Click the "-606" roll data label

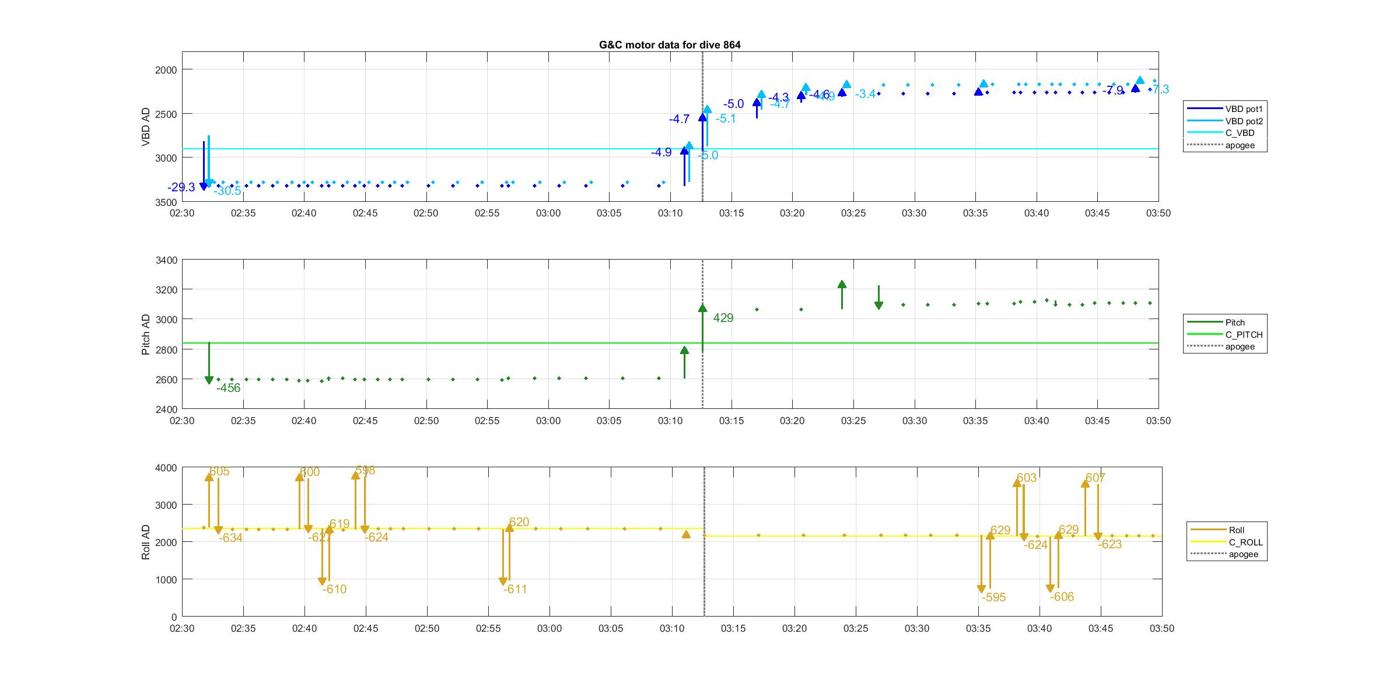pyautogui.click(x=1062, y=597)
